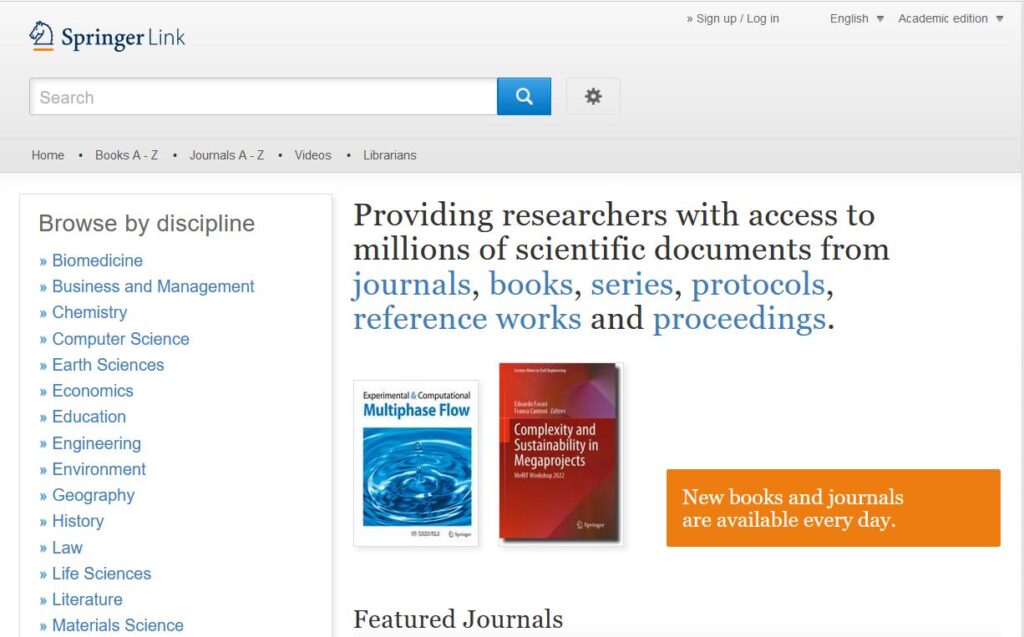Browse the Computer Science discipline
The image size is (1024, 637).
(x=120, y=339)
